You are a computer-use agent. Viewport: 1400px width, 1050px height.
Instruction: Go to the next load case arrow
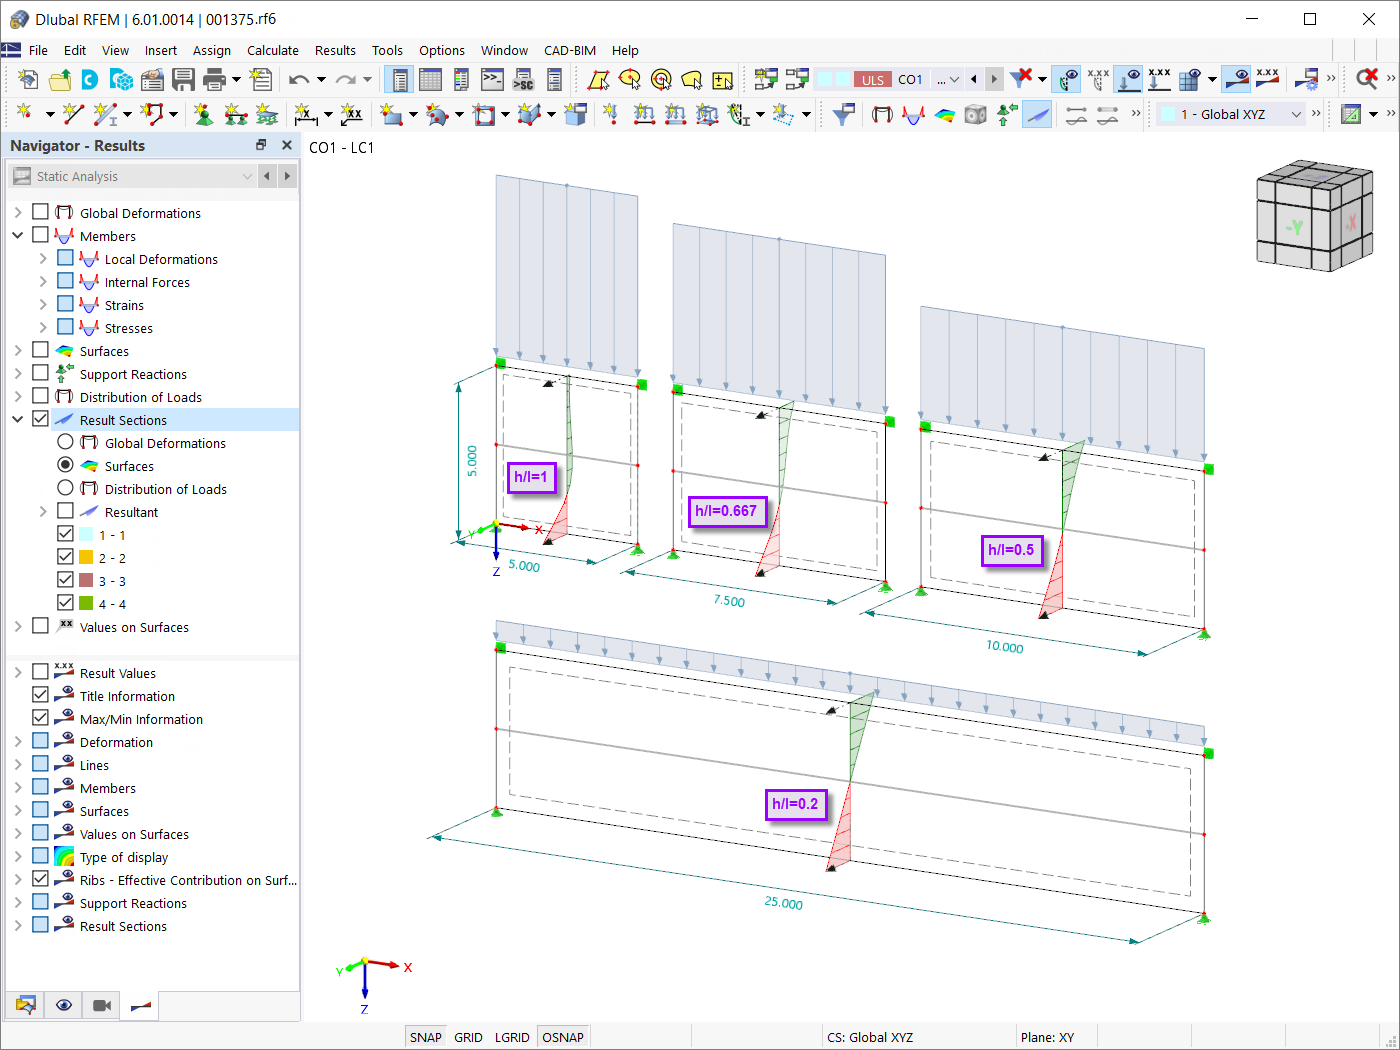point(993,79)
